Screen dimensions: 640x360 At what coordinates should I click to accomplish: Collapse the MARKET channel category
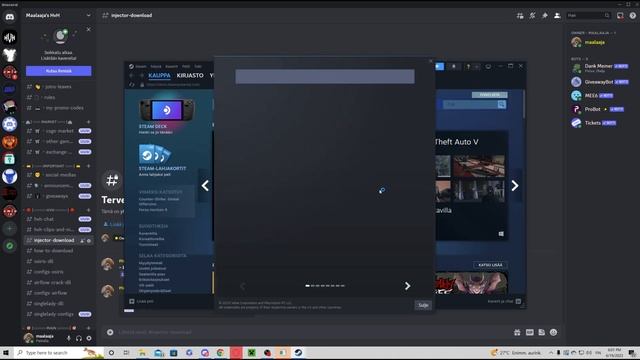49,122
